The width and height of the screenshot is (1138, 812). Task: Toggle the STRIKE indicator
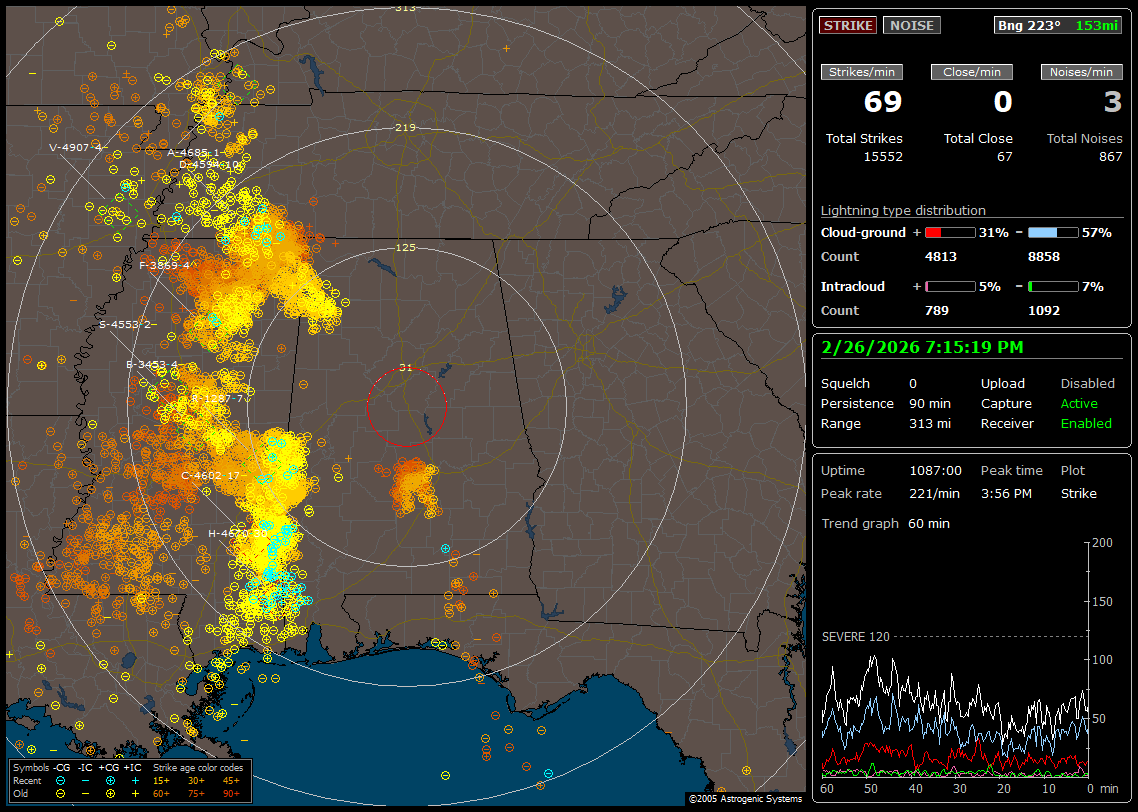(848, 25)
